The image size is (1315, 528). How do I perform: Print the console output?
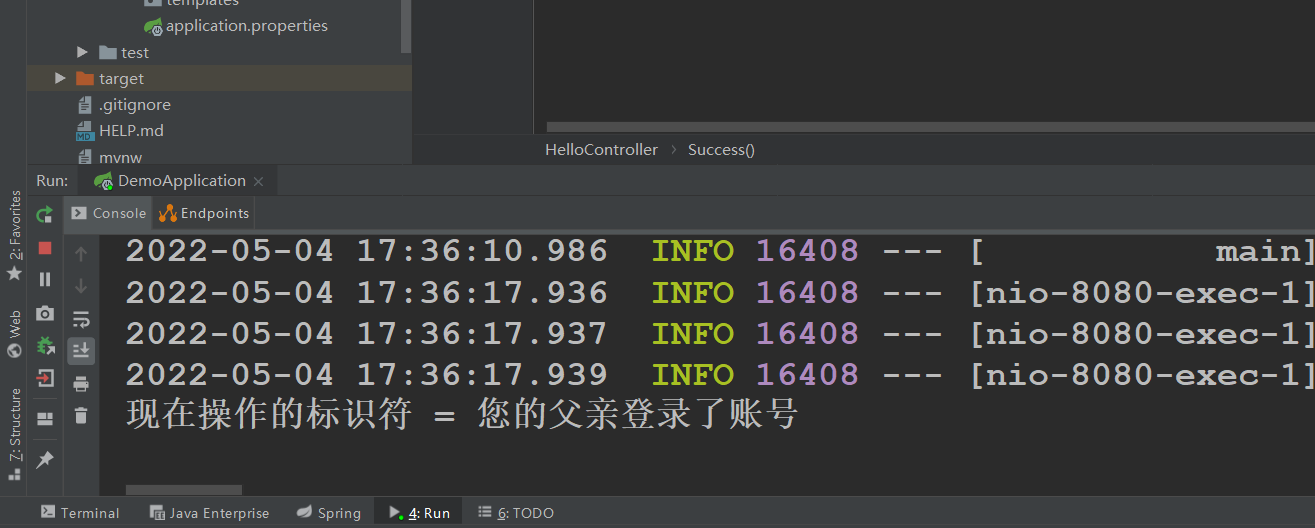point(81,384)
